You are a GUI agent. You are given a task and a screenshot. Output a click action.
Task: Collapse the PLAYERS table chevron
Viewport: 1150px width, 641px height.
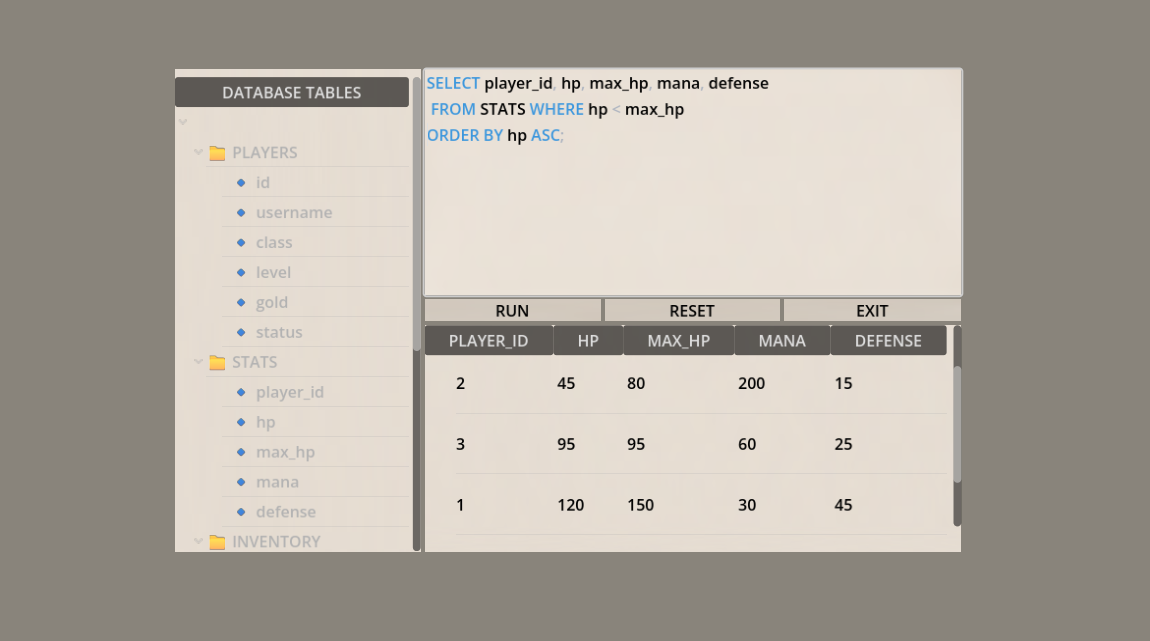pos(198,152)
